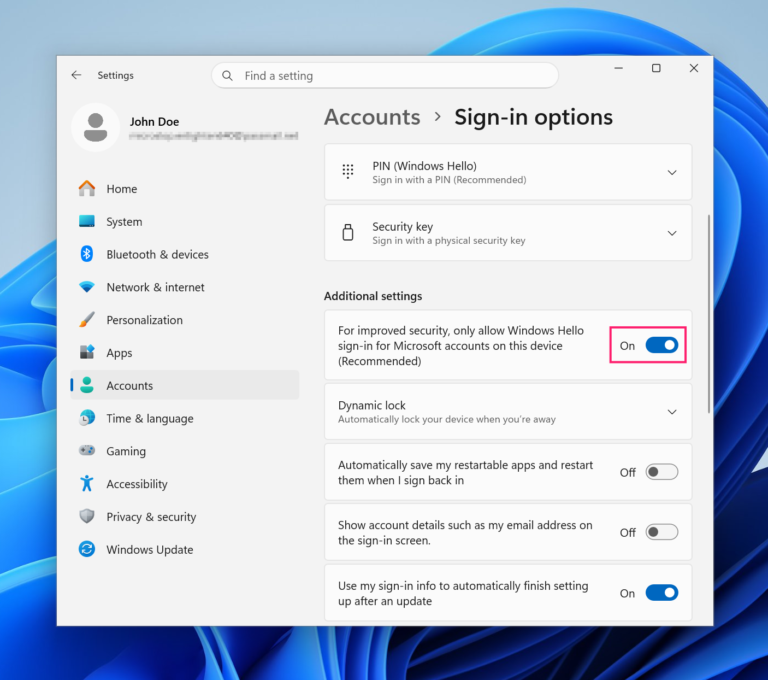Click the John Doe account name
This screenshot has height=680, width=768.
[154, 121]
